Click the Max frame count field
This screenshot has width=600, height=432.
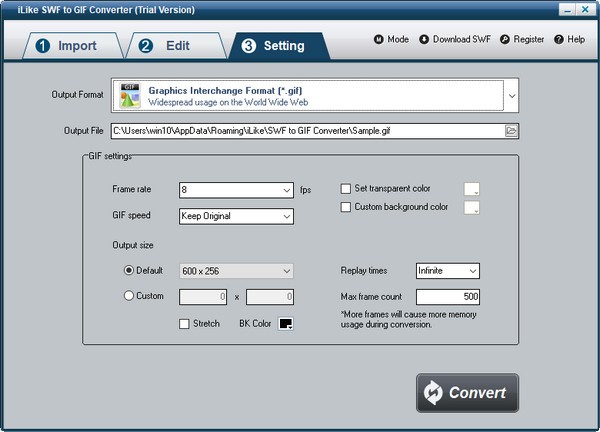[x=448, y=297]
